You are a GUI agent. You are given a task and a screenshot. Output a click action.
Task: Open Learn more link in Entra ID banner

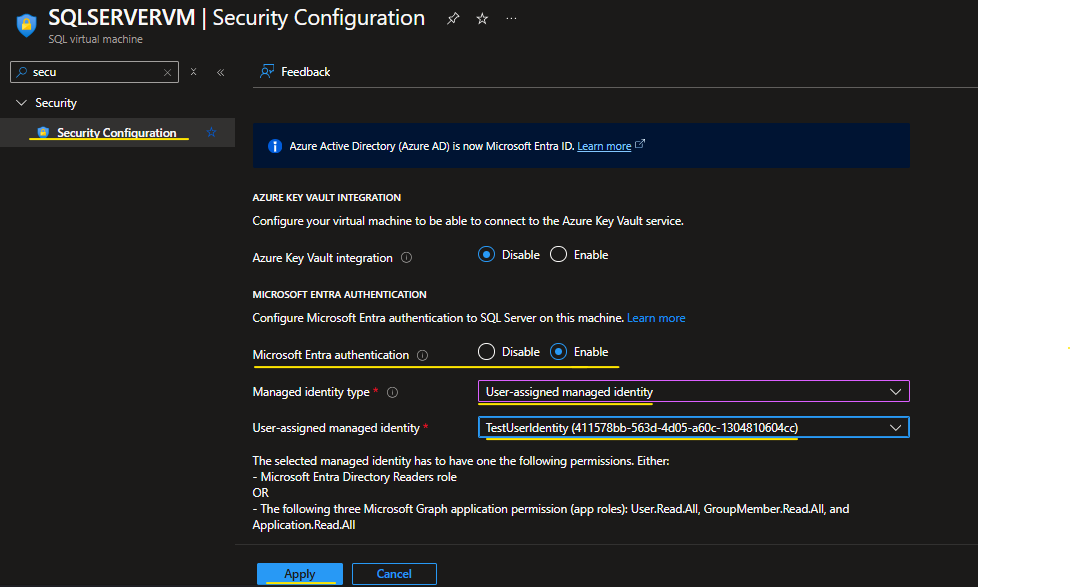(x=604, y=146)
